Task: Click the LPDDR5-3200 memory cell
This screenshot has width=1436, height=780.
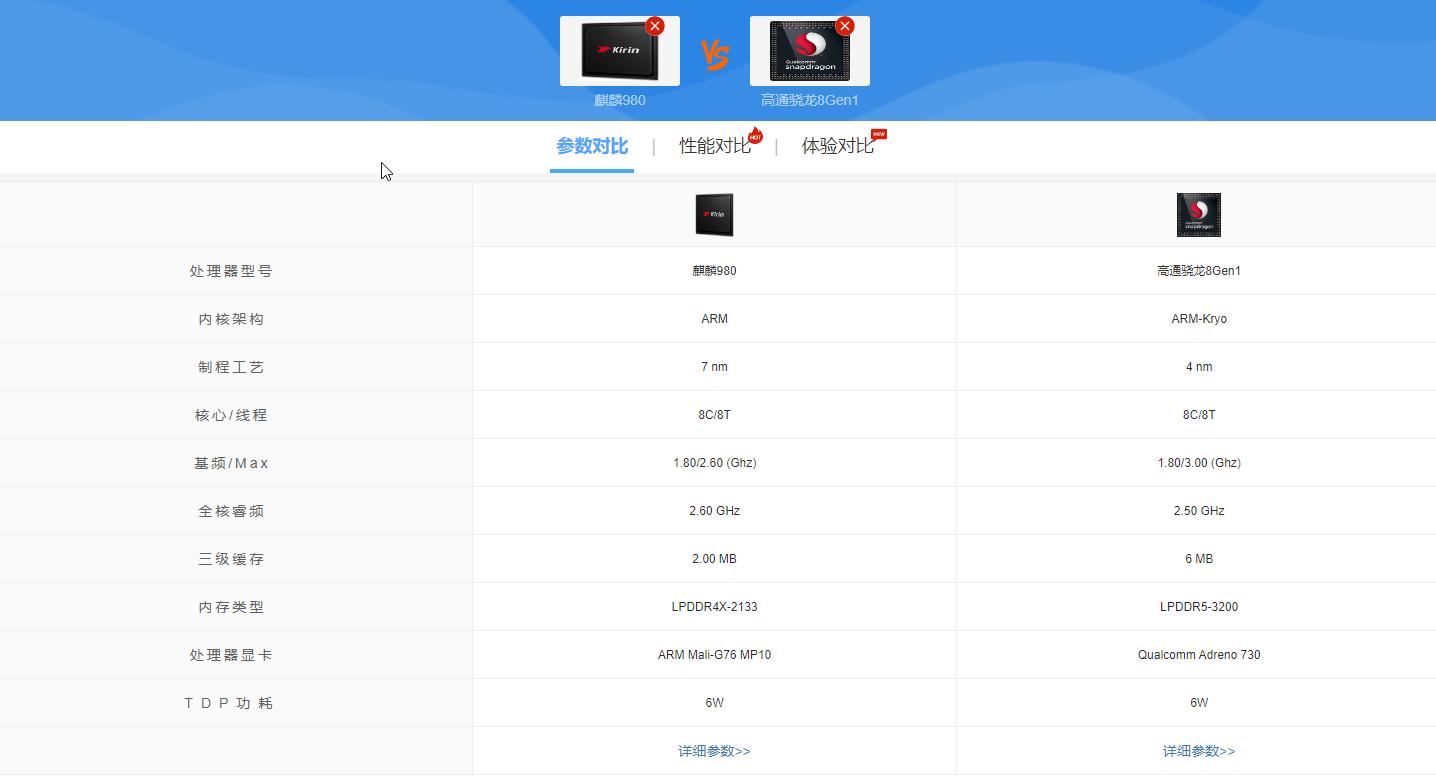Action: tap(1199, 607)
